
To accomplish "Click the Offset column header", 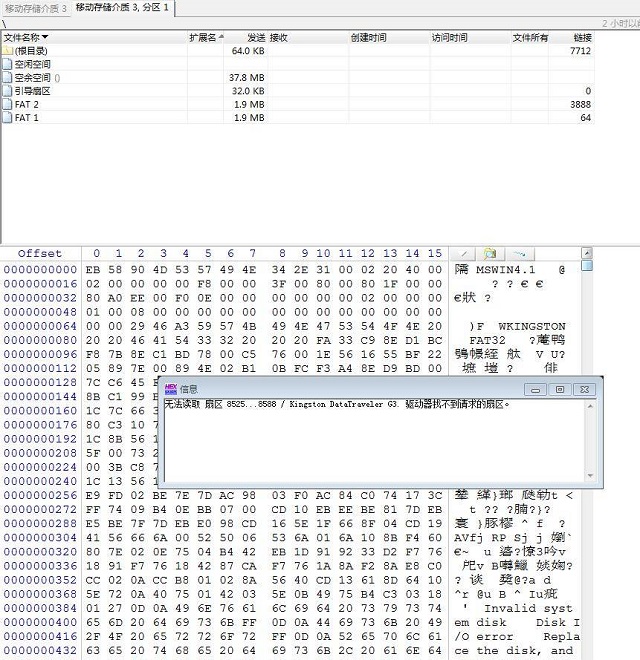I will (40, 253).
